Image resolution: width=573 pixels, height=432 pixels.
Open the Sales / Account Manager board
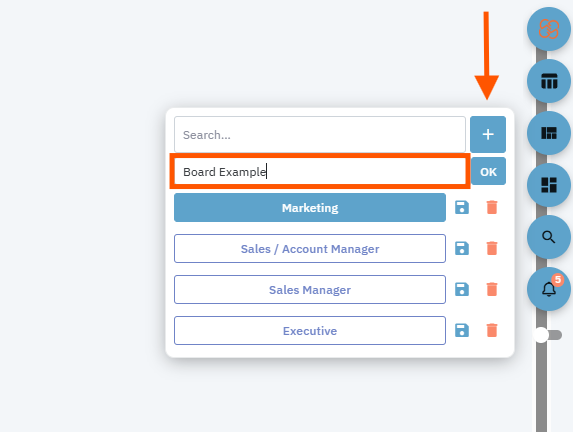click(310, 249)
